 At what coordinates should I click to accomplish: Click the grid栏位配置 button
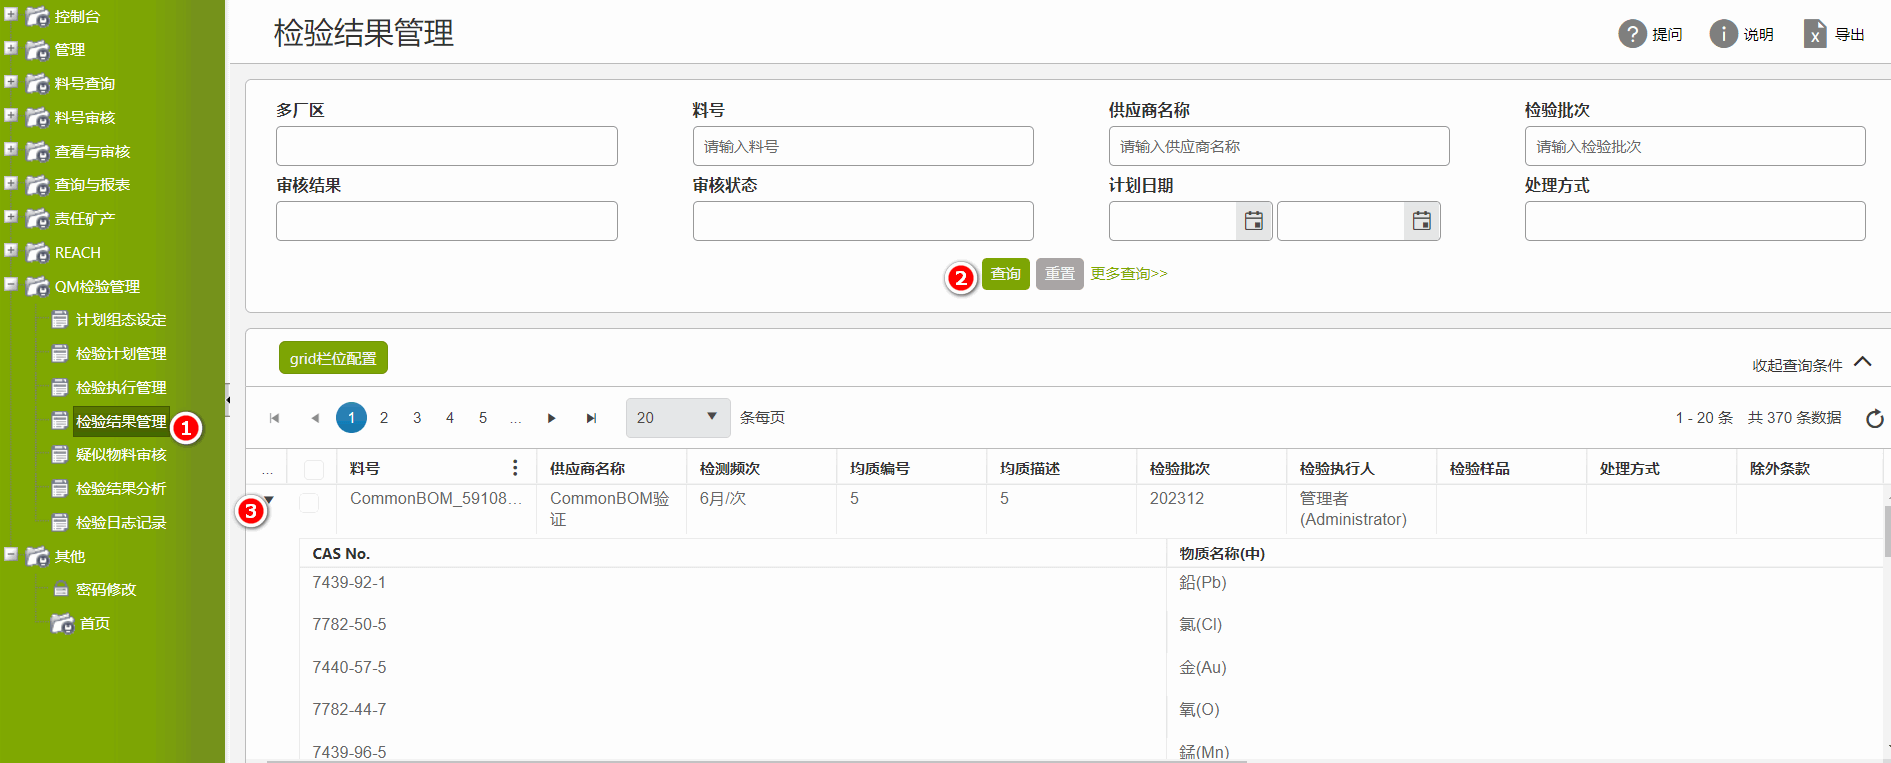point(333,358)
